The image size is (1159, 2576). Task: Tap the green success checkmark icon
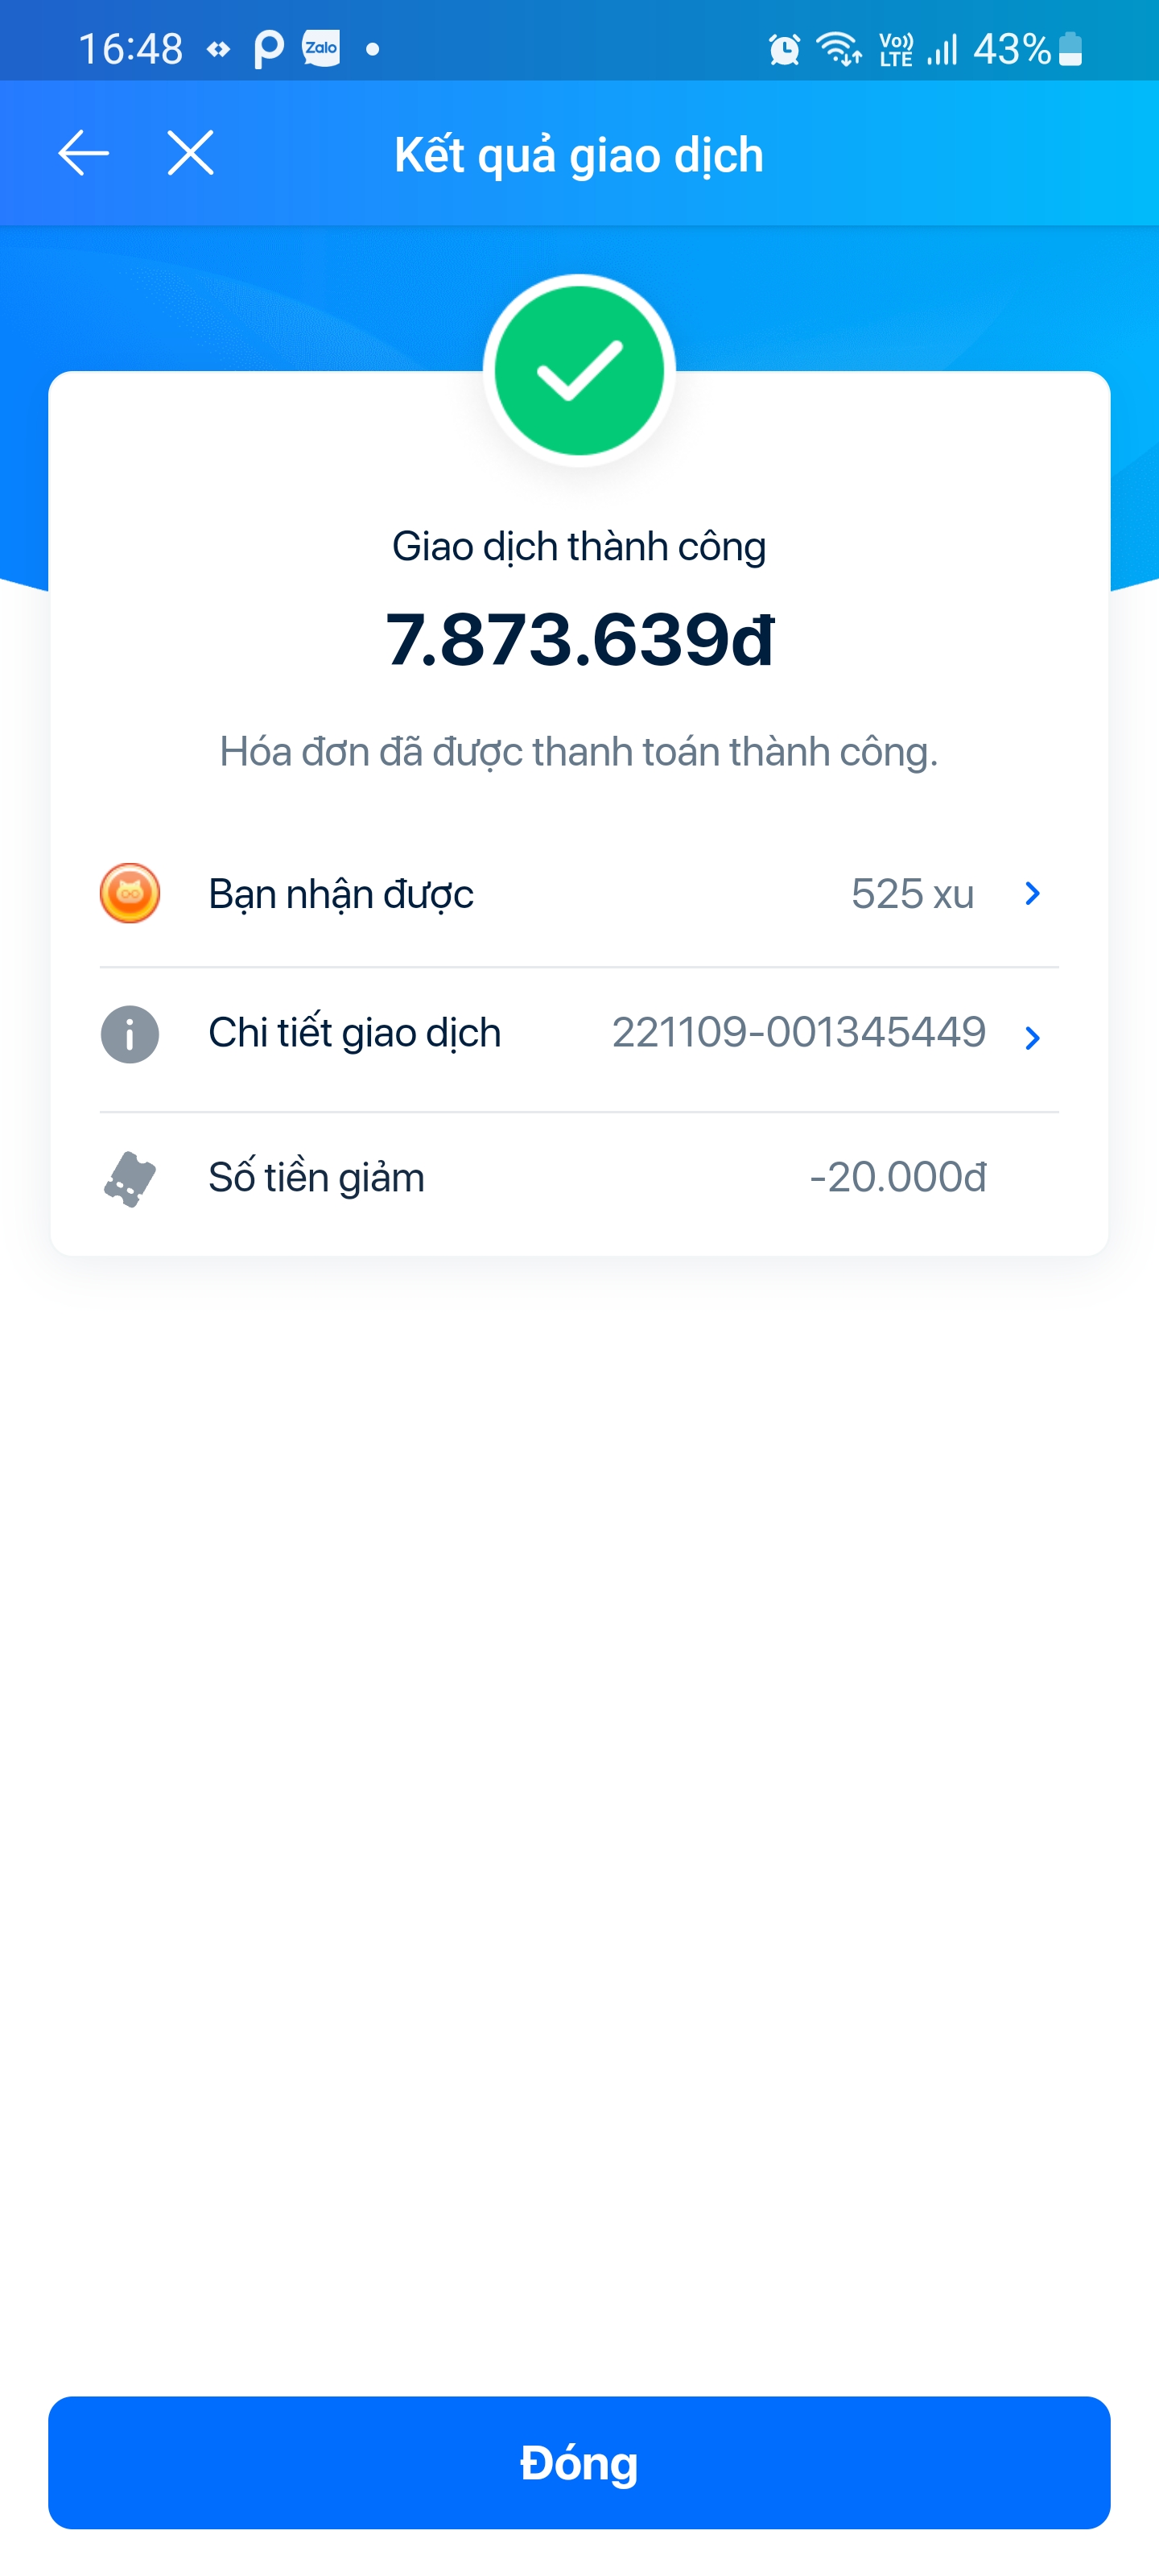579,370
